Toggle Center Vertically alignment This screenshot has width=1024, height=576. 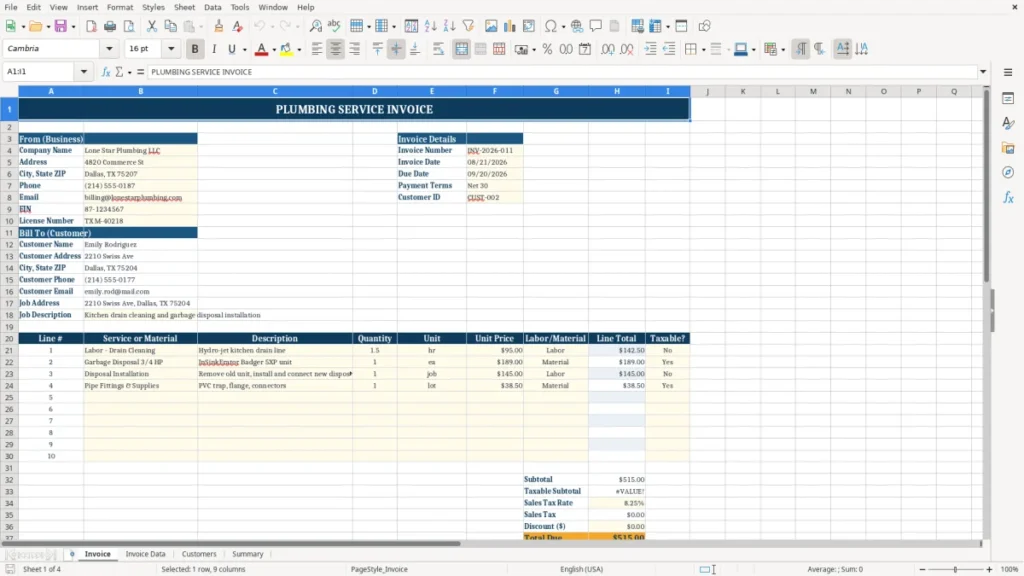point(396,49)
